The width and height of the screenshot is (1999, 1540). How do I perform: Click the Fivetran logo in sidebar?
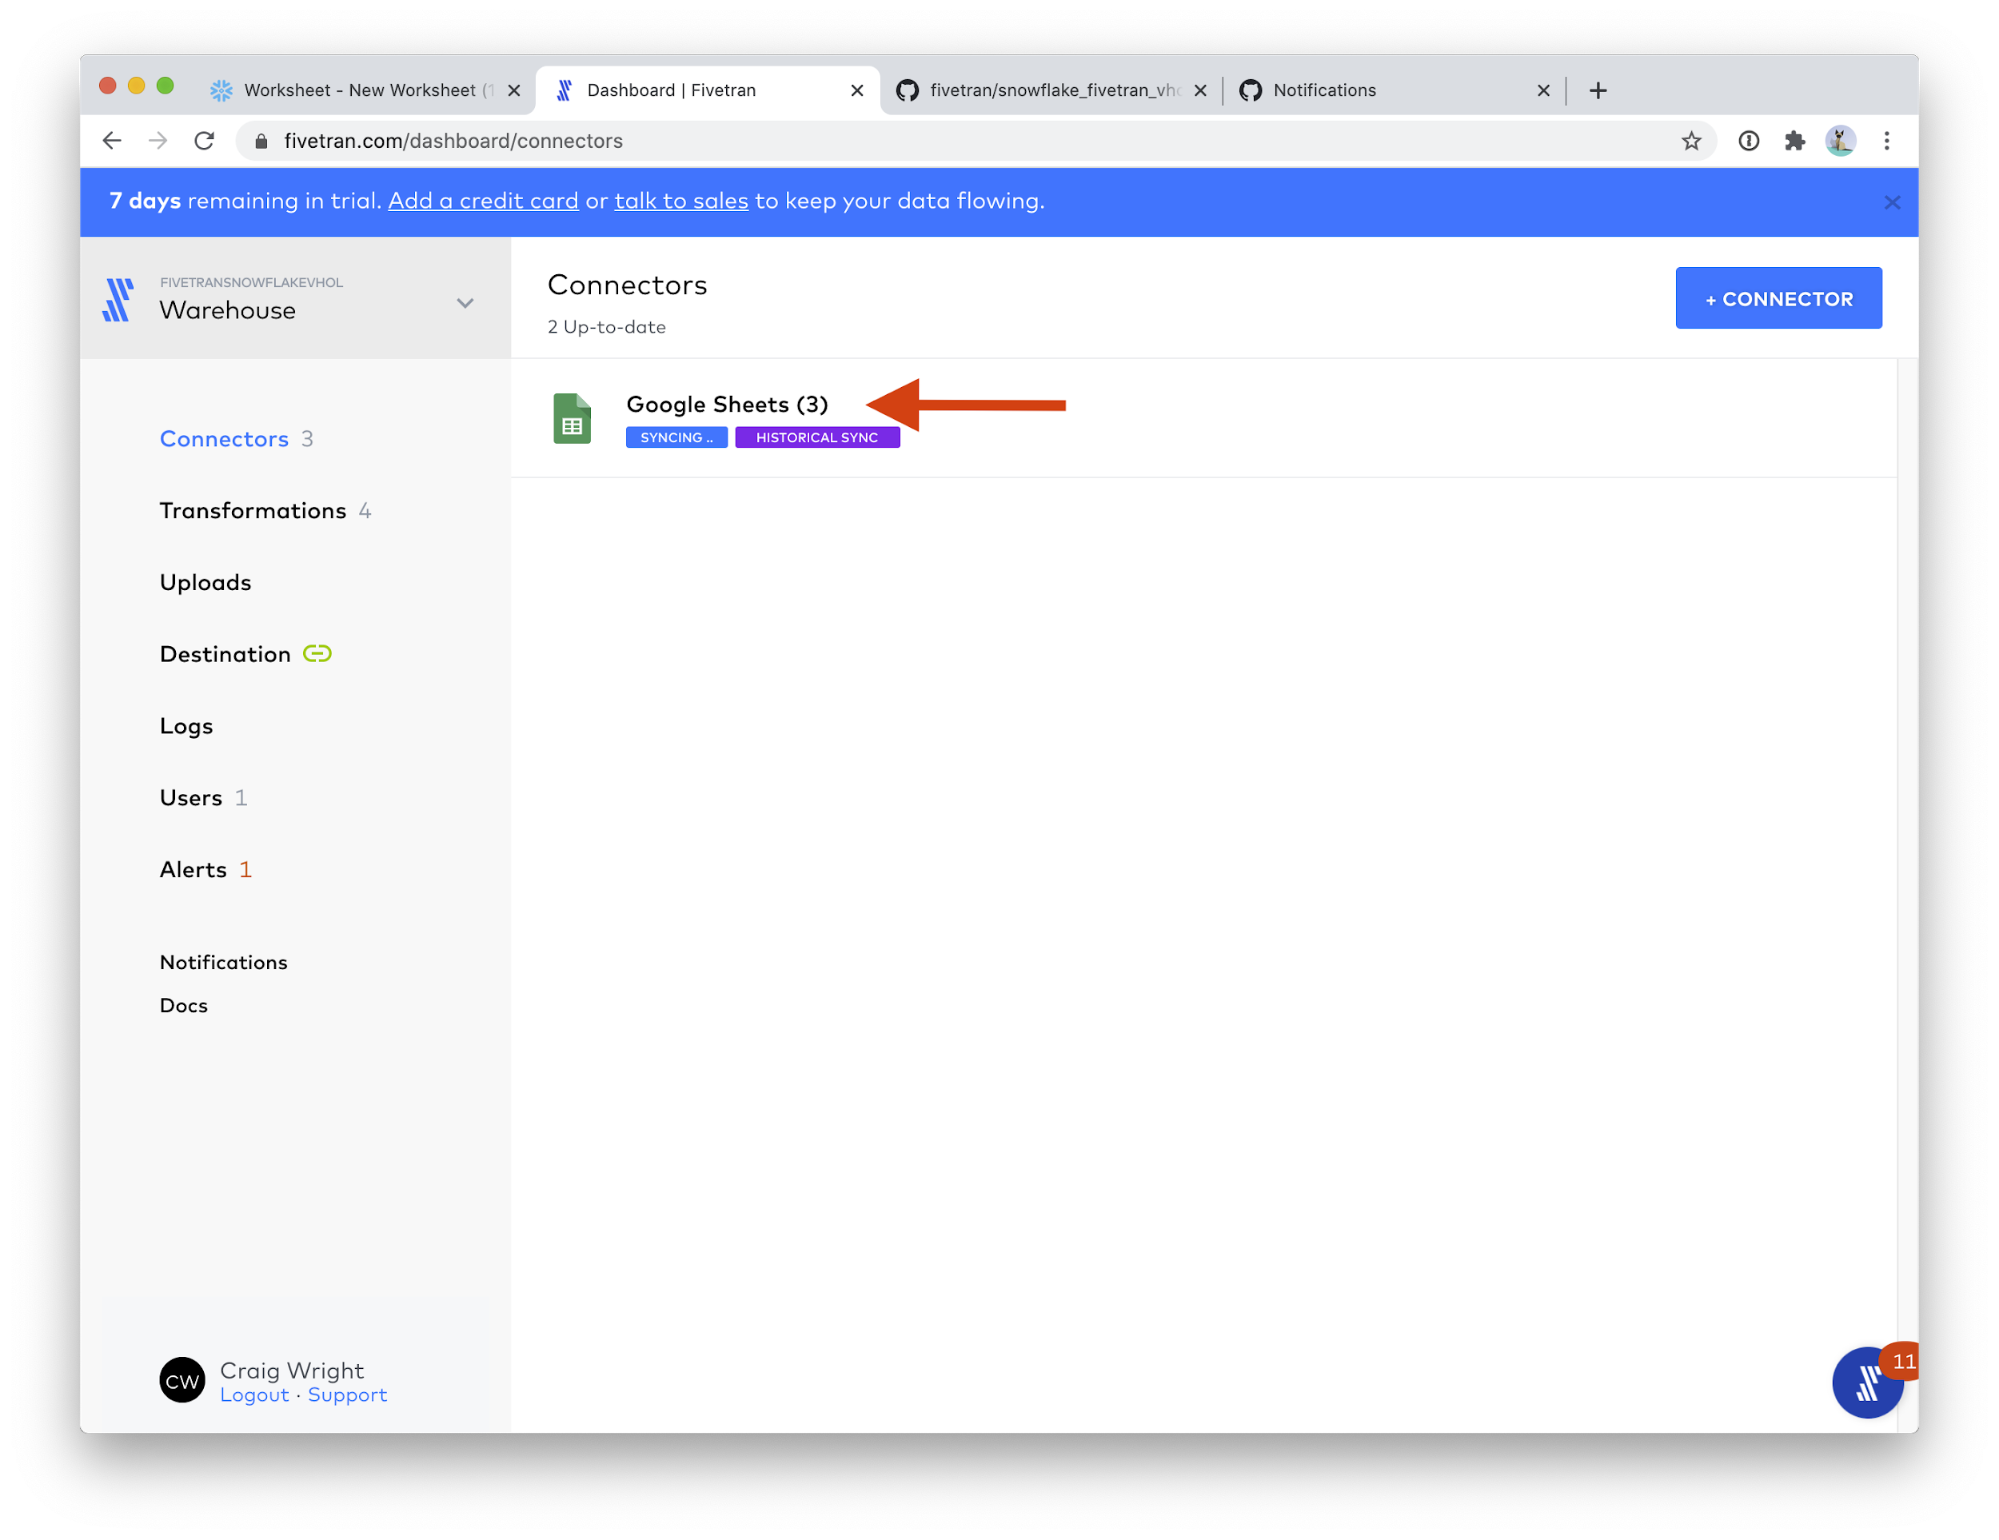118,299
